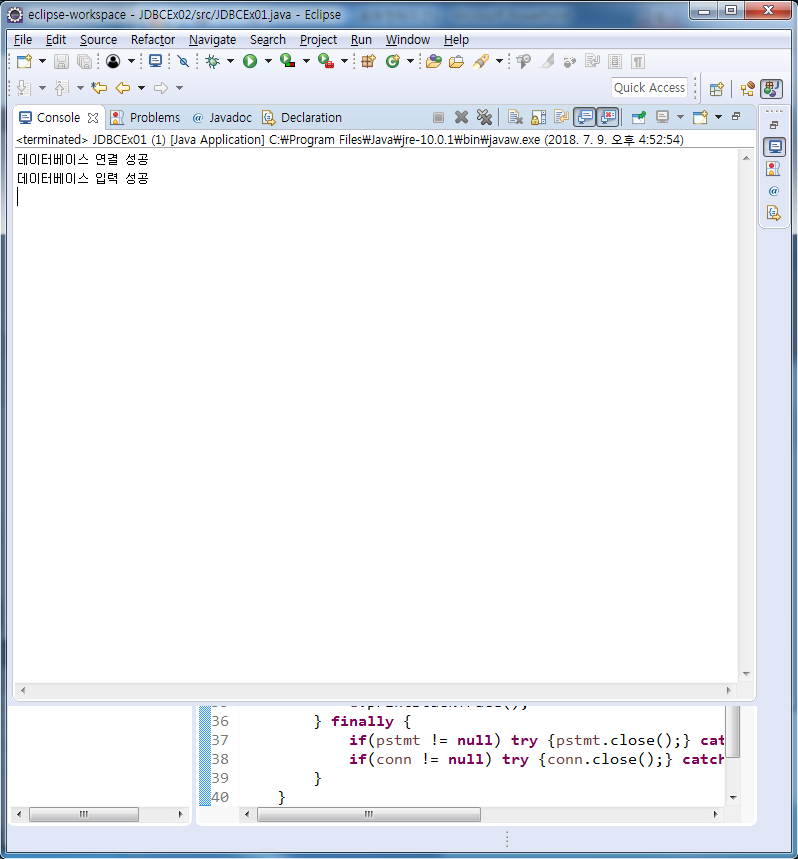
Task: Toggle Show Whitespace Characters pilcrow icon
Action: [638, 61]
